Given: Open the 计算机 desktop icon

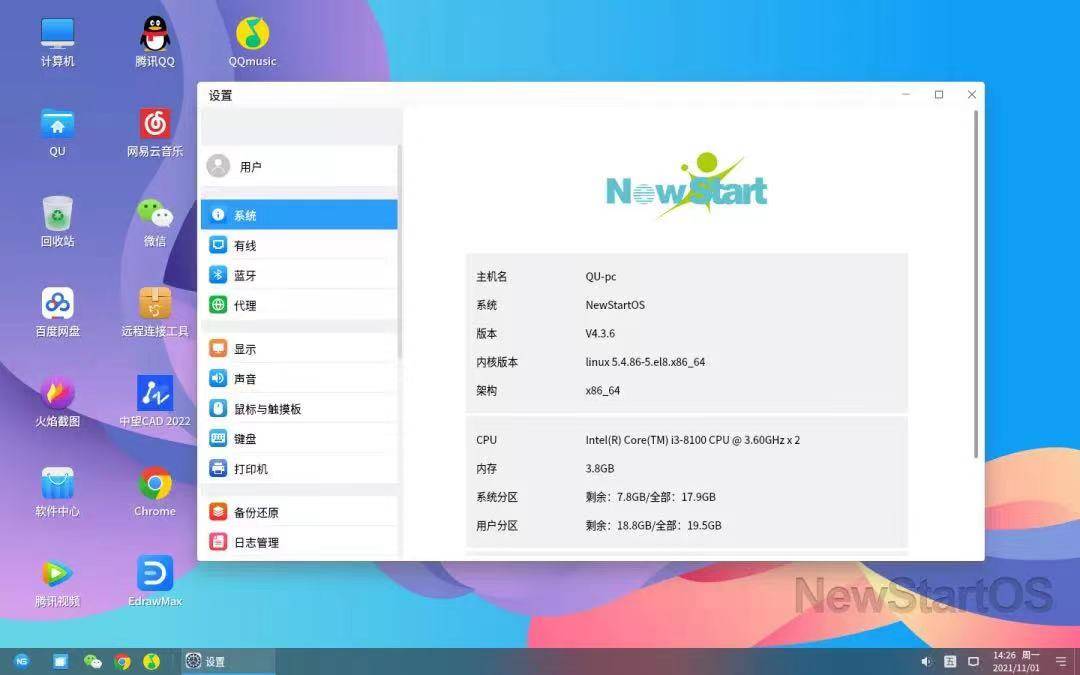Looking at the screenshot, I should coord(57,42).
